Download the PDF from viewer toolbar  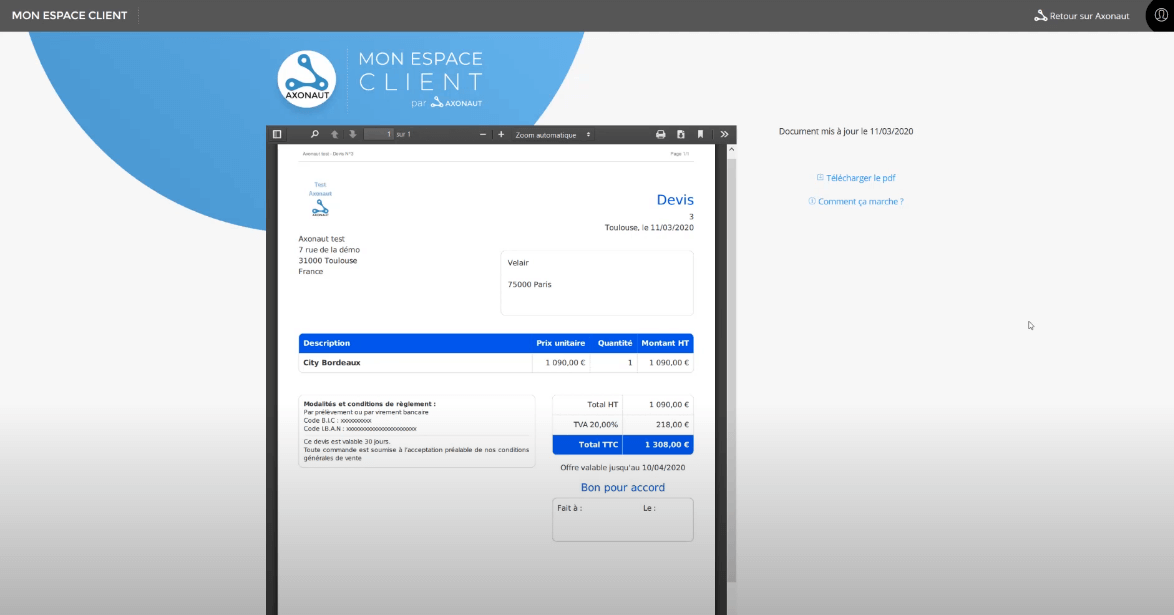pos(681,134)
